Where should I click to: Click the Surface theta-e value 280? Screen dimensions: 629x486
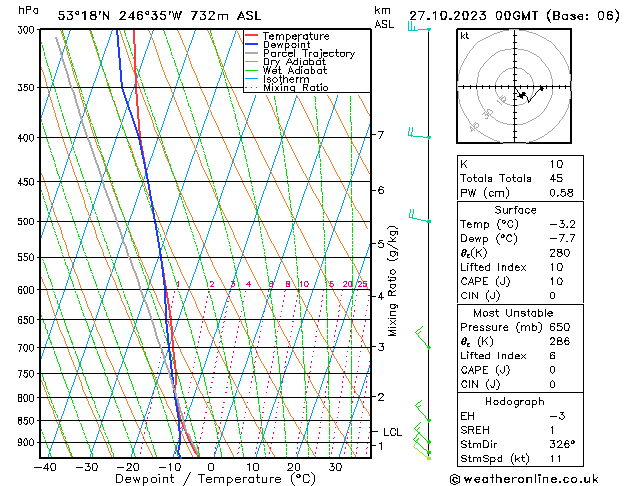pos(560,253)
